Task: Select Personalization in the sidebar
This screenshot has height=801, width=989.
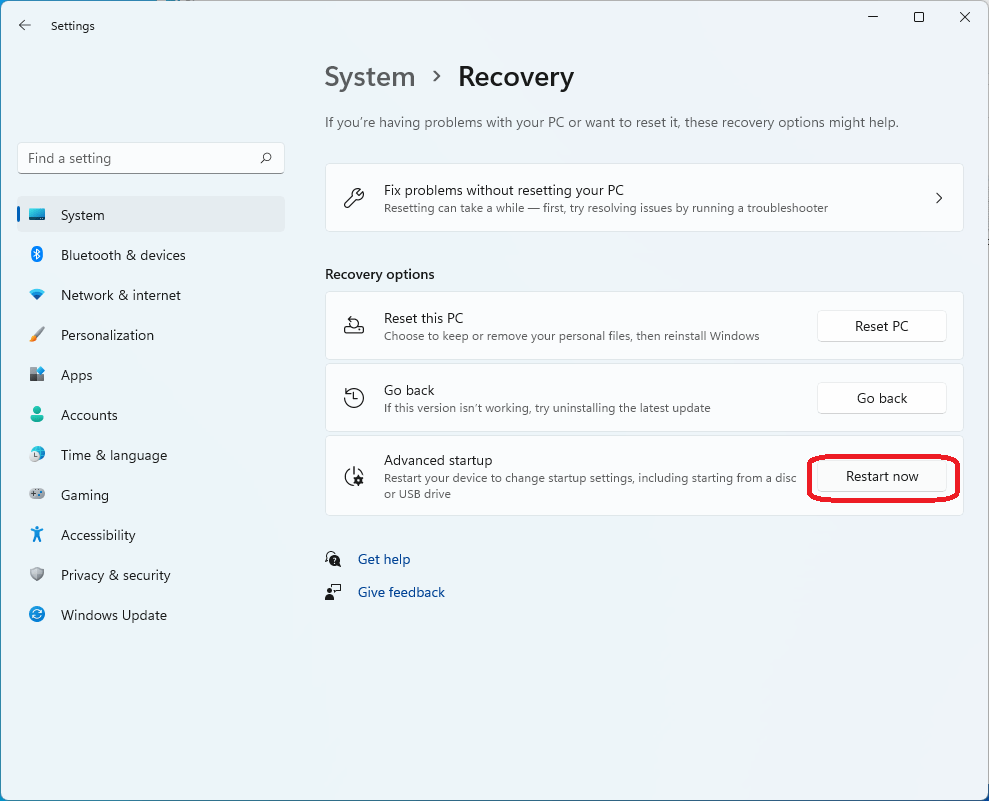Action: pyautogui.click(x=151, y=335)
